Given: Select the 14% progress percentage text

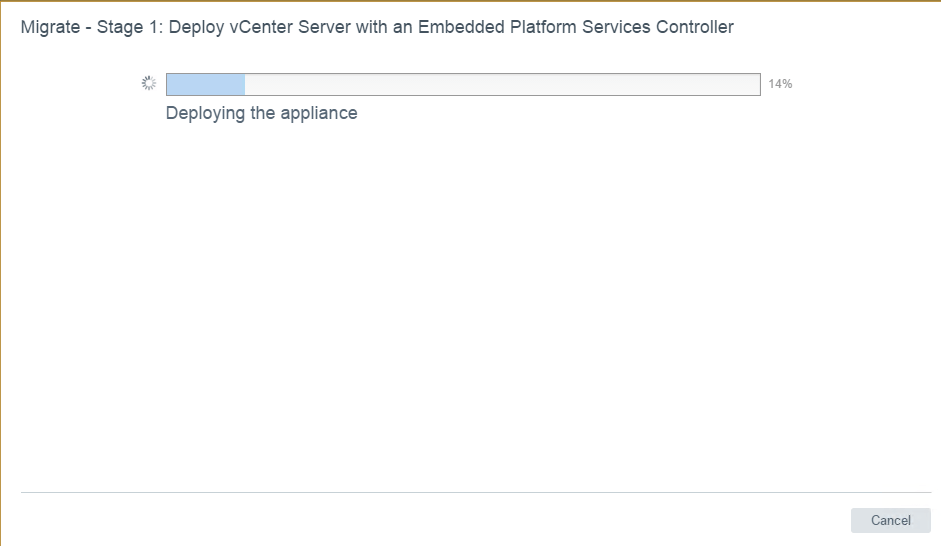Looking at the screenshot, I should (780, 84).
